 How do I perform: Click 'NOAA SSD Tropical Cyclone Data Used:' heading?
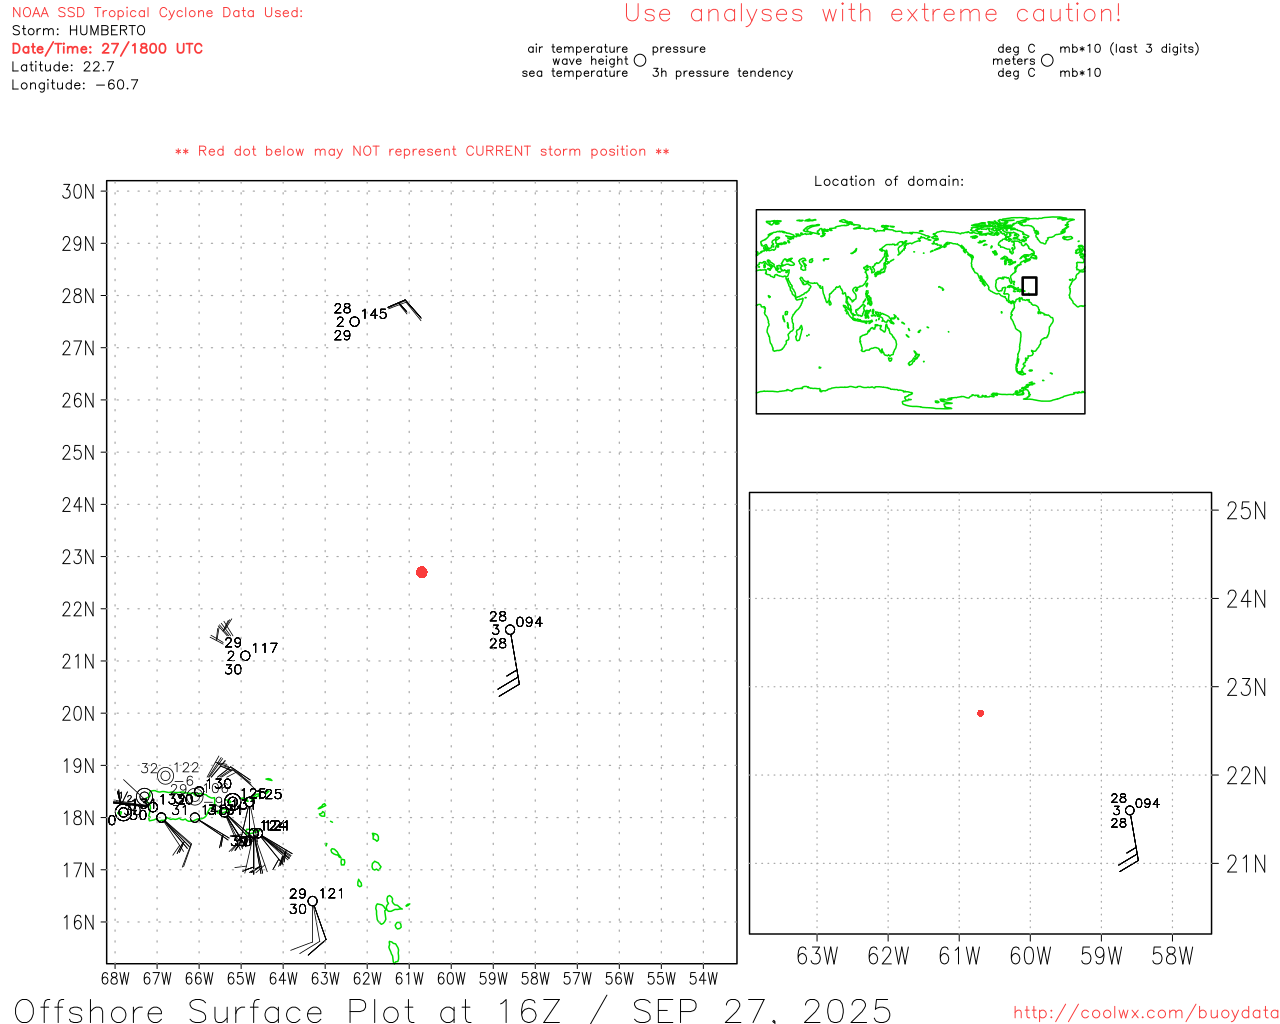tap(157, 13)
